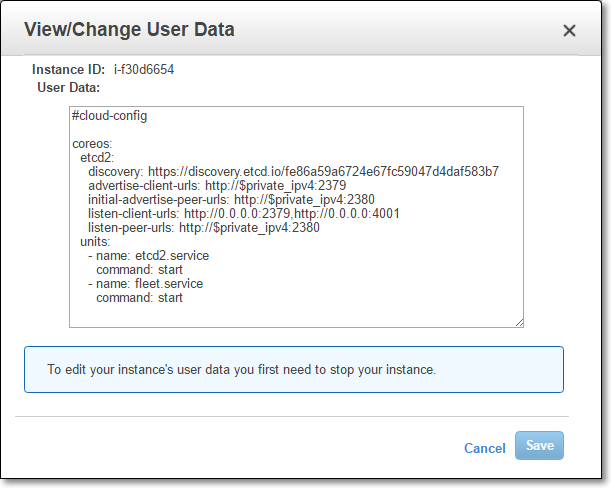
Task: Cancel the user data changes
Action: [484, 448]
